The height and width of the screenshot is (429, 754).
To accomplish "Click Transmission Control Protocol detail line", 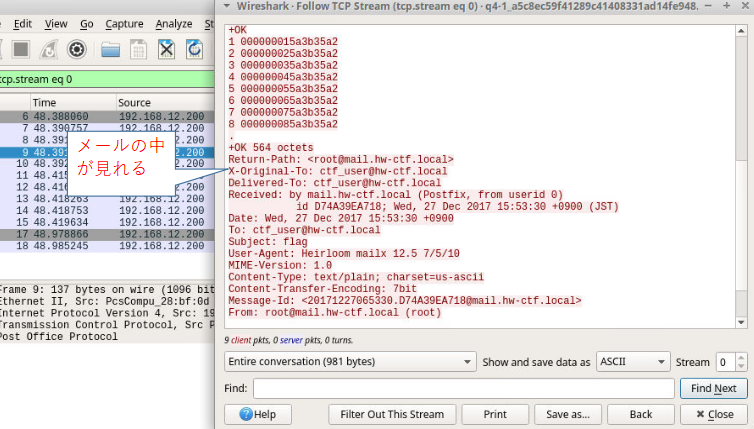I will [107, 325].
